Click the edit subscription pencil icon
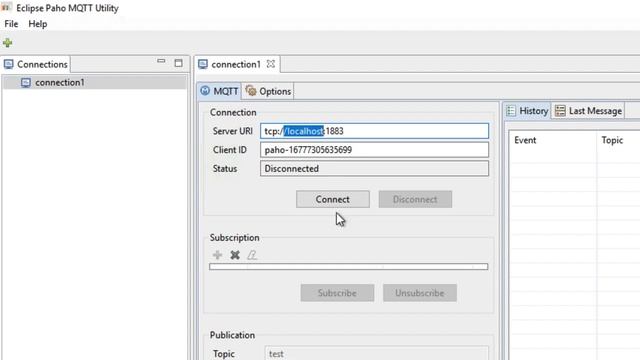Screen dimensions: 640x360 coord(252,255)
